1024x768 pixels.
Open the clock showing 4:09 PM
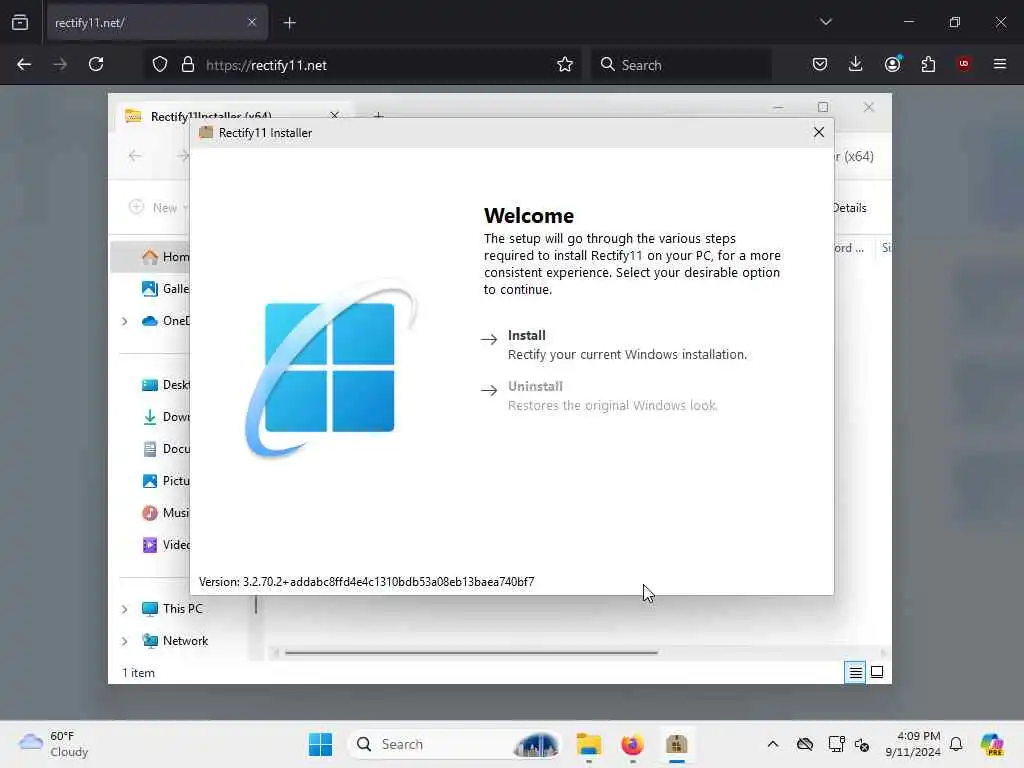click(x=913, y=744)
